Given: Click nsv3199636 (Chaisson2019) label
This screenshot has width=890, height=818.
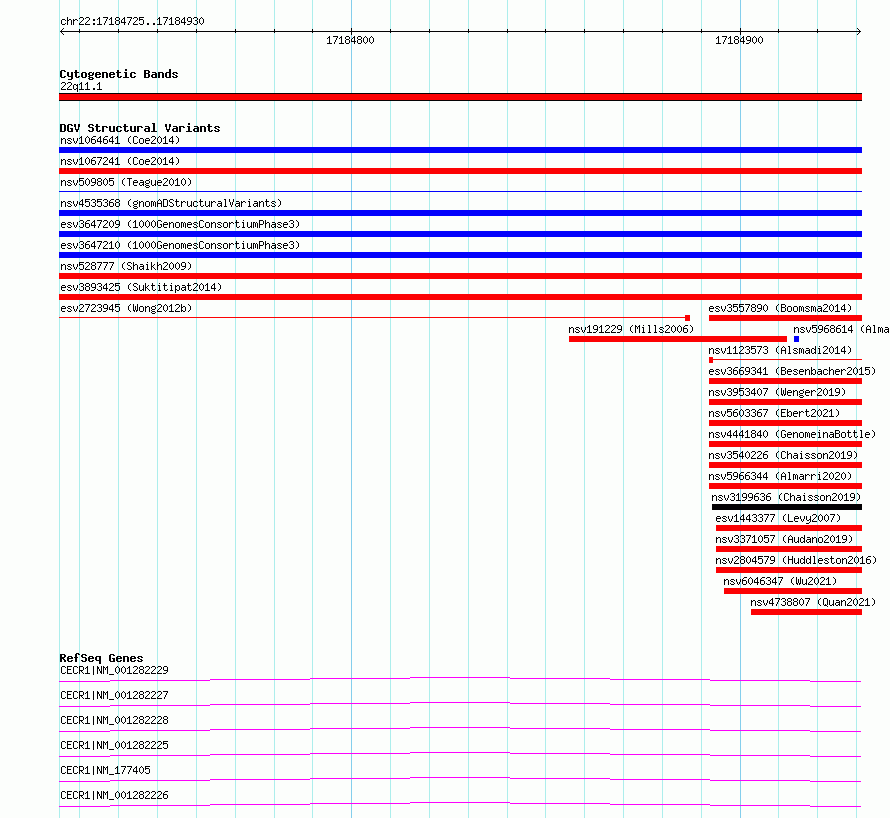Looking at the screenshot, I should coord(786,497).
